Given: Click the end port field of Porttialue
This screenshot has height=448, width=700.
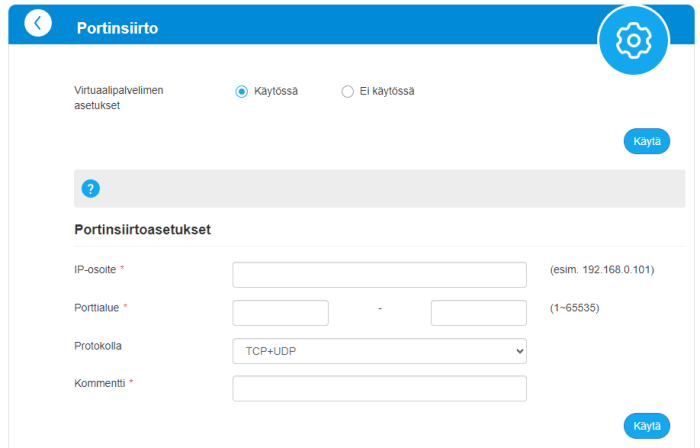Looking at the screenshot, I should click(479, 313).
